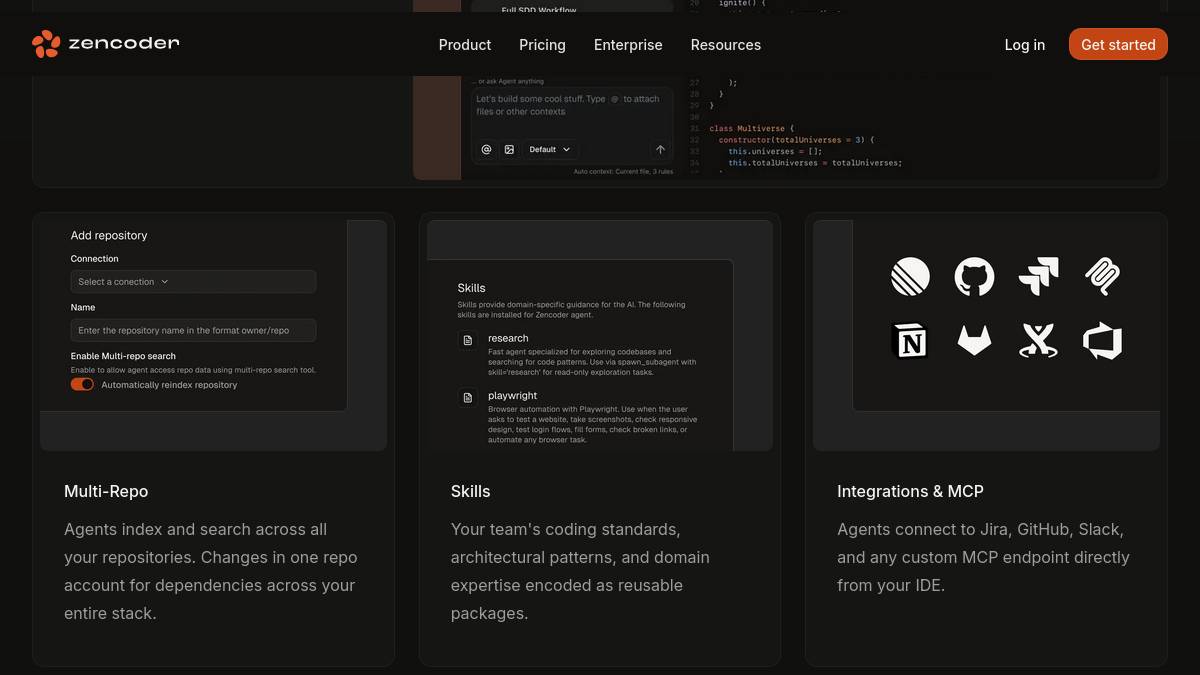Open the Select a connection dropdown

click(193, 282)
